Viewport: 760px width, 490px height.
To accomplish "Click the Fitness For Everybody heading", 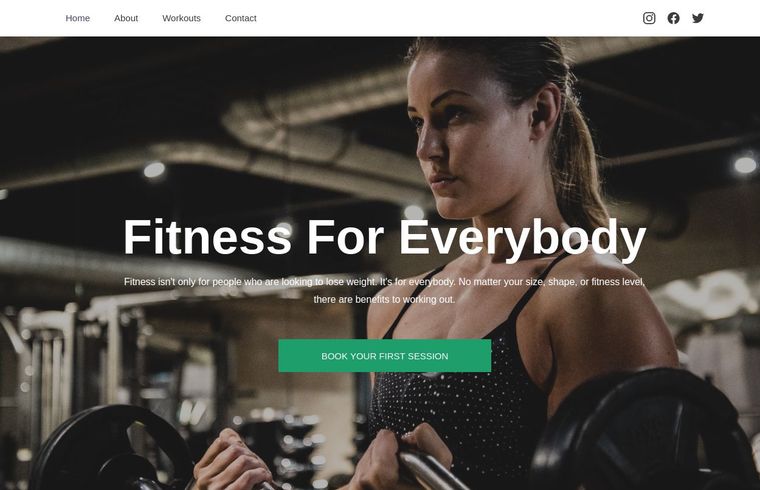I will [384, 237].
